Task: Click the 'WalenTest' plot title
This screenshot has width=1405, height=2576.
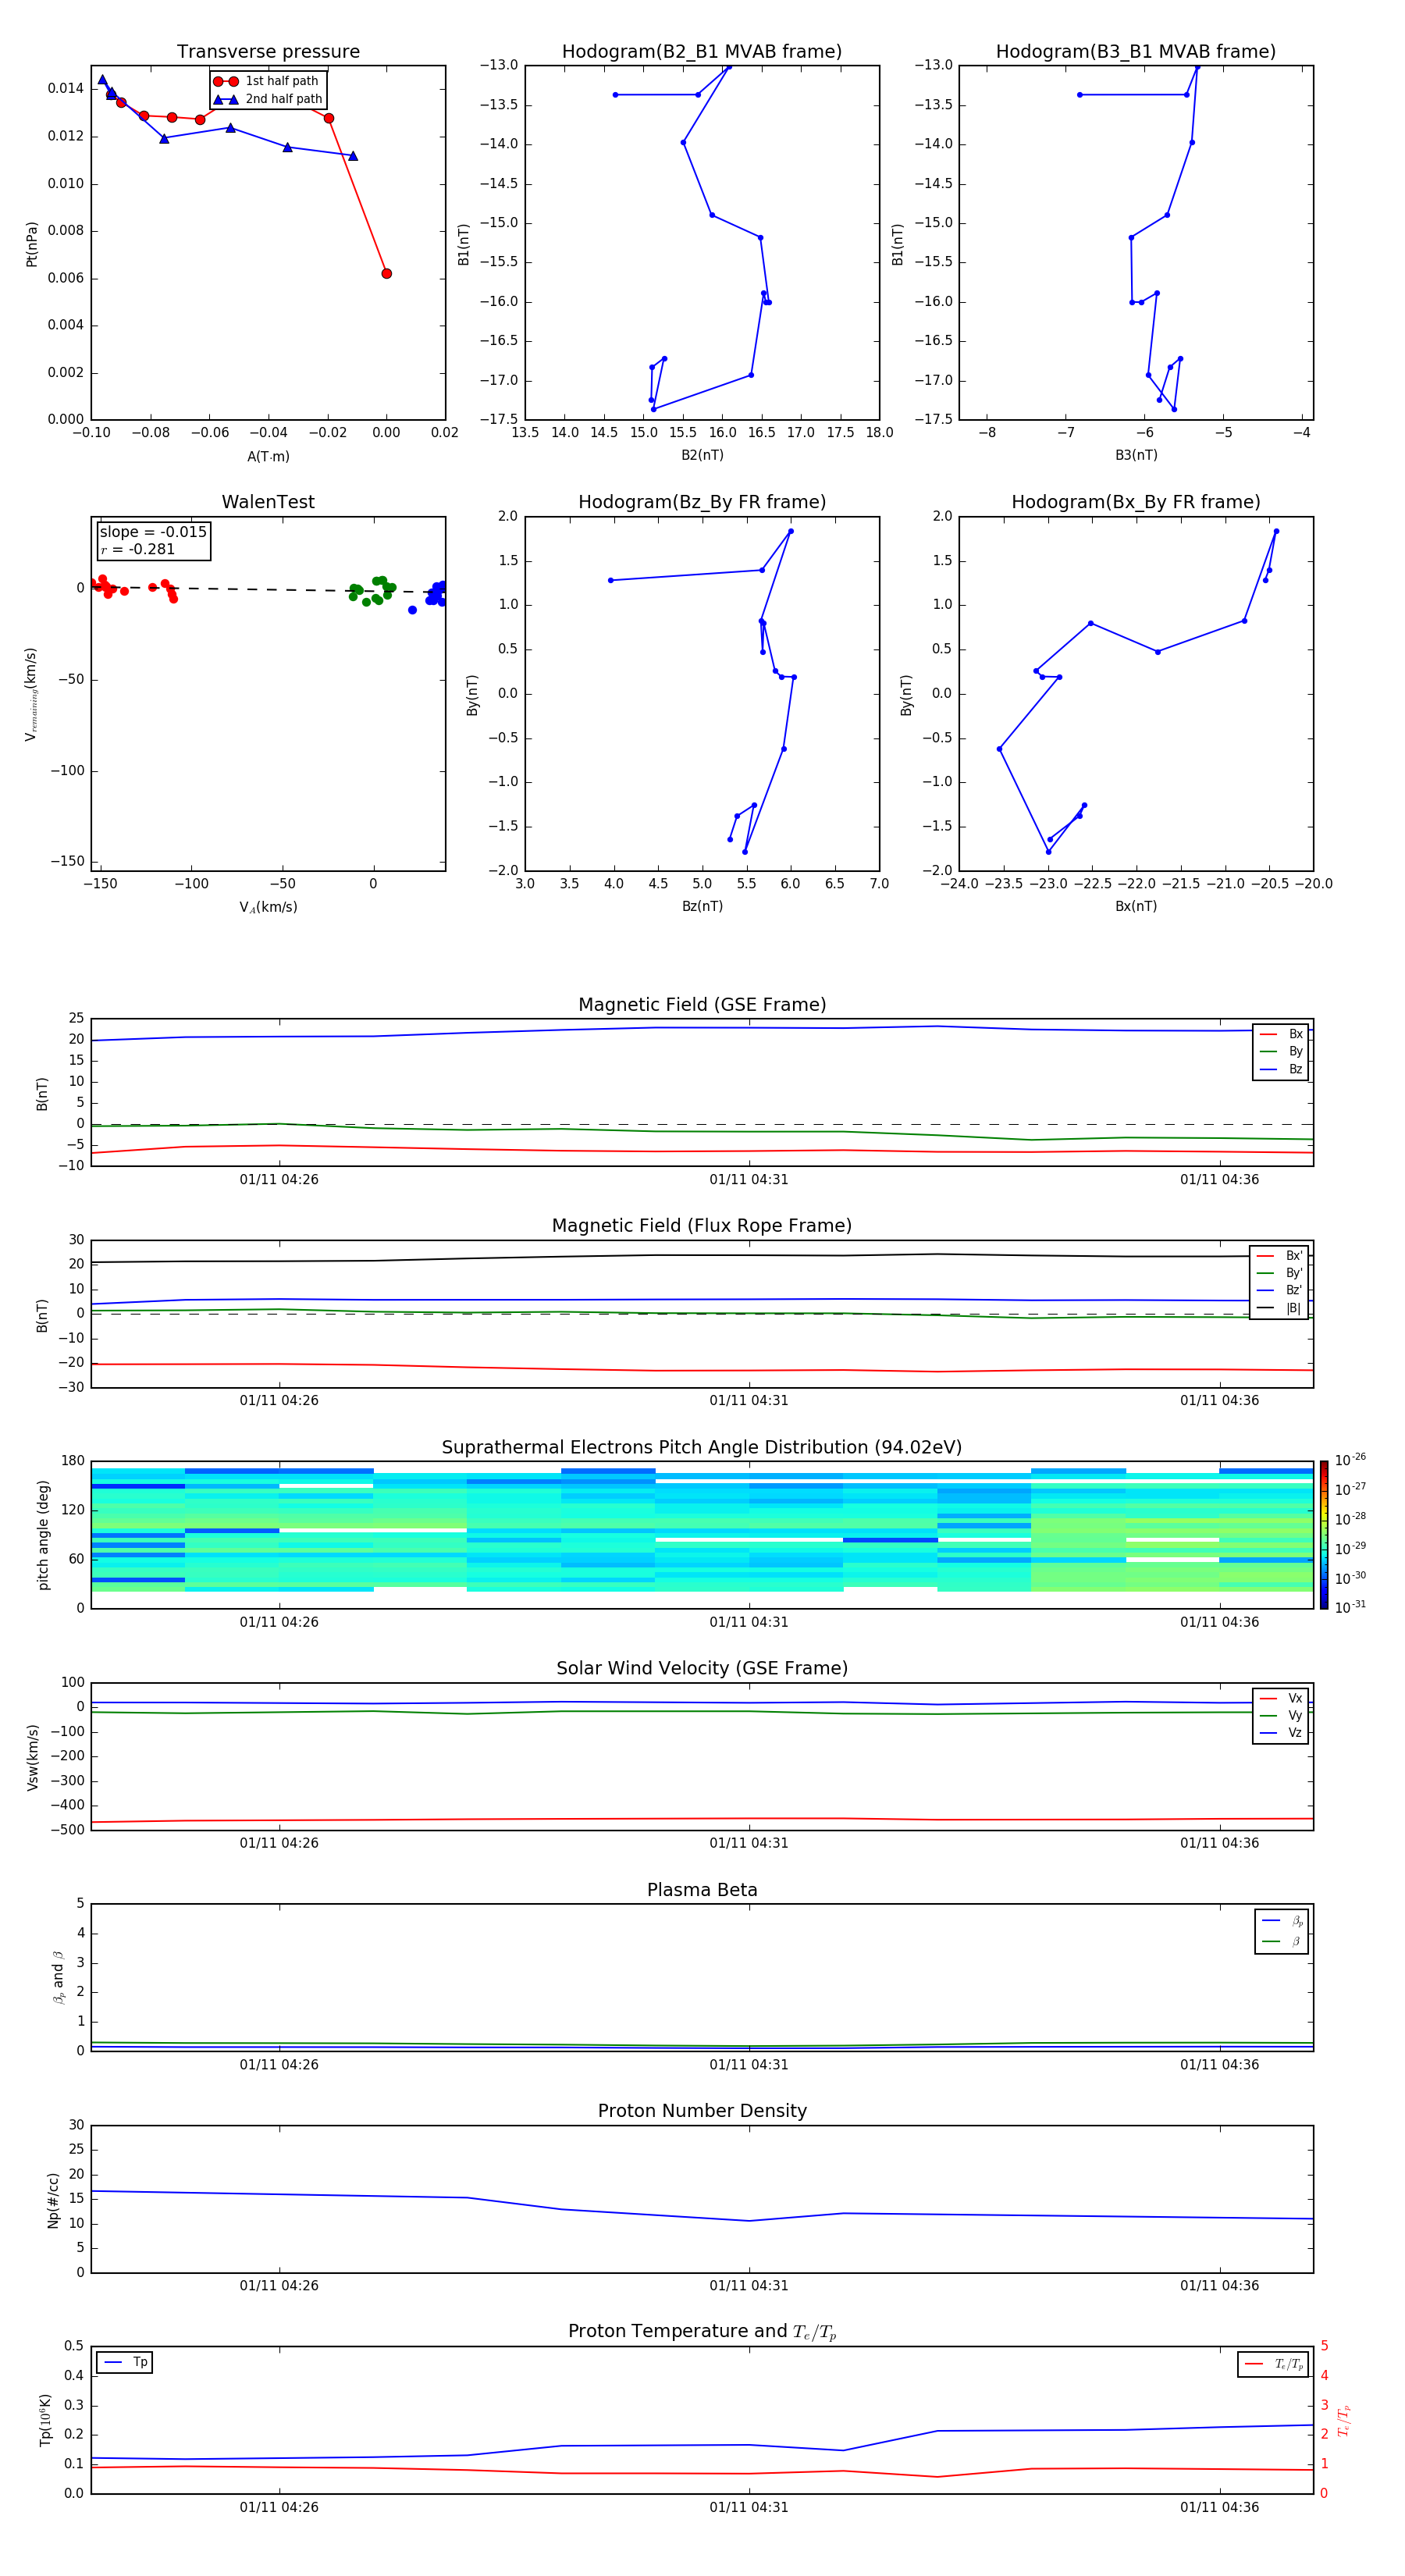Action: point(268,502)
